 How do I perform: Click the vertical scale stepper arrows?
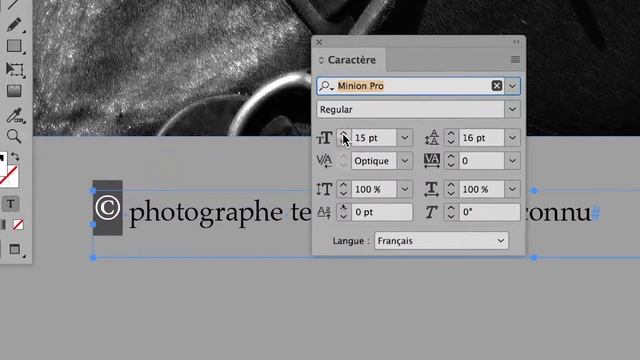click(x=344, y=189)
